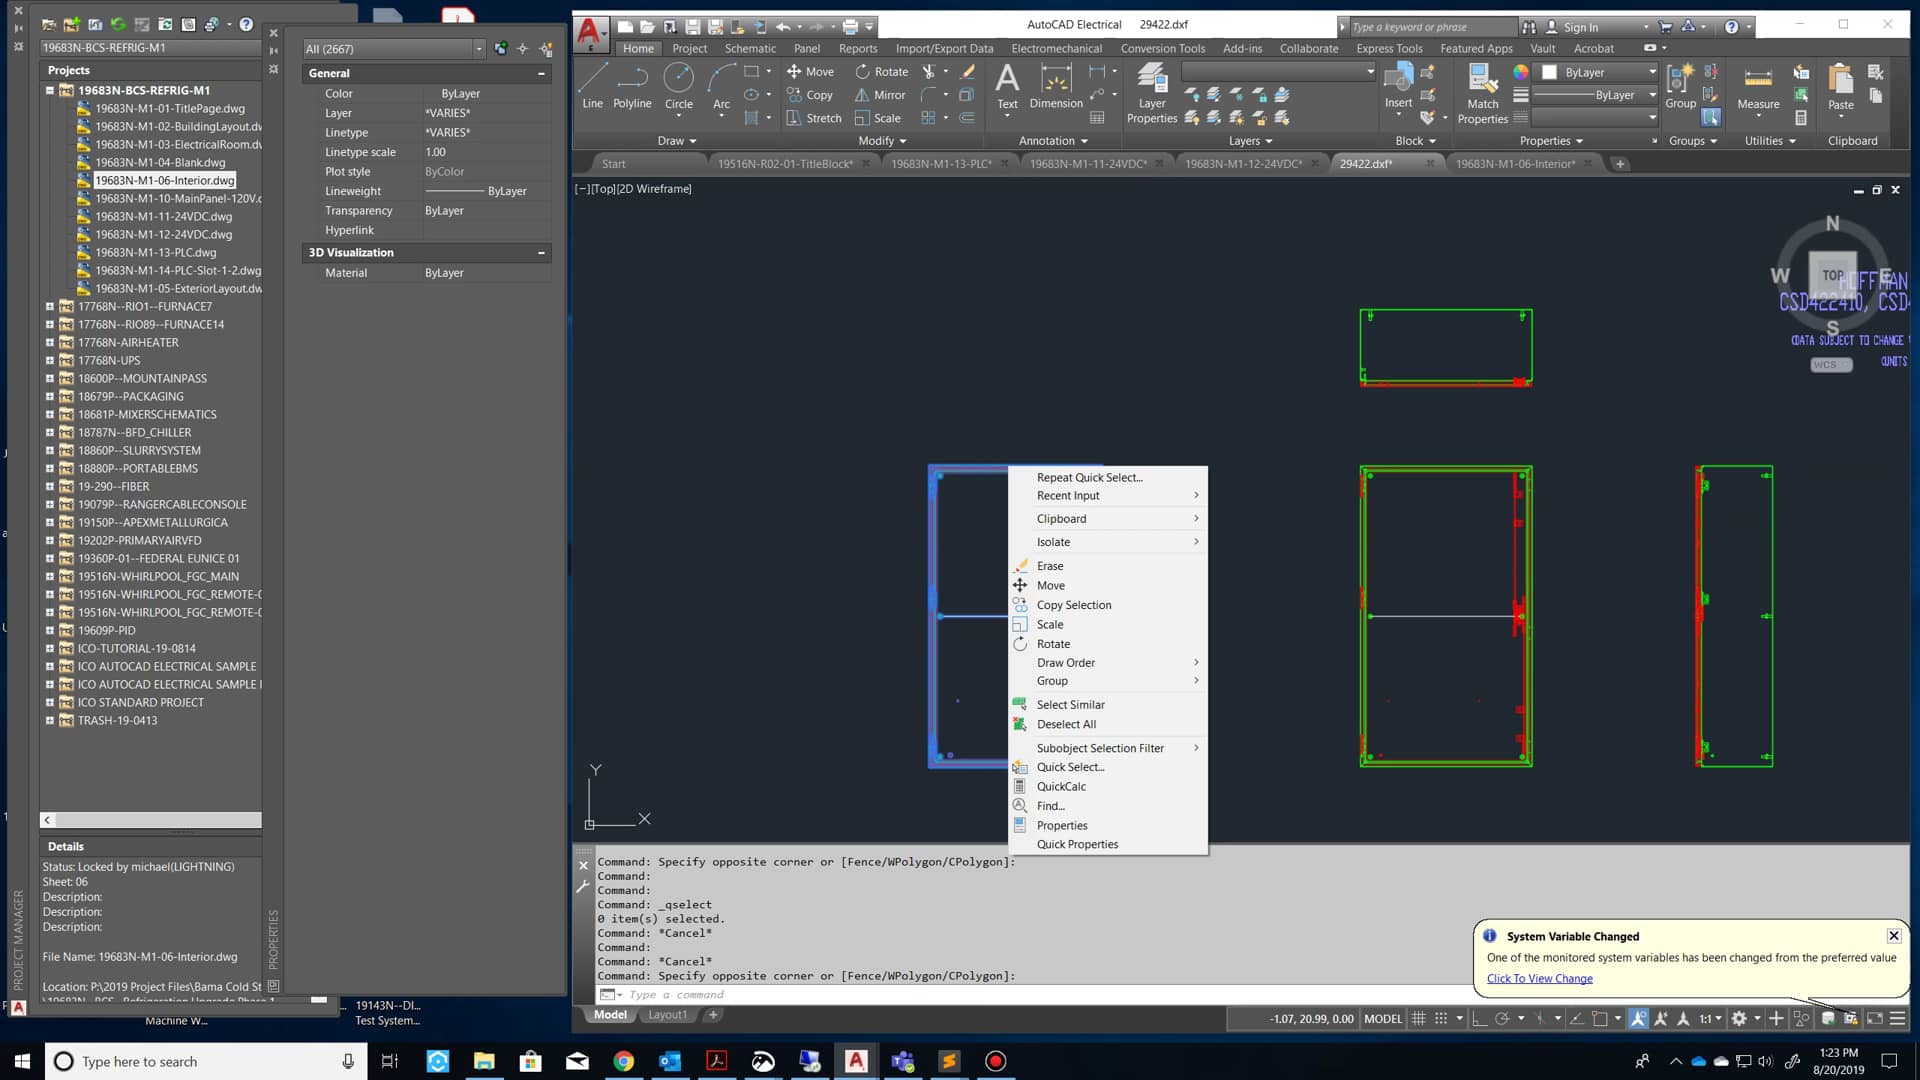1920x1080 pixels.
Task: Toggle snap mode in status bar
Action: [1441, 1018]
